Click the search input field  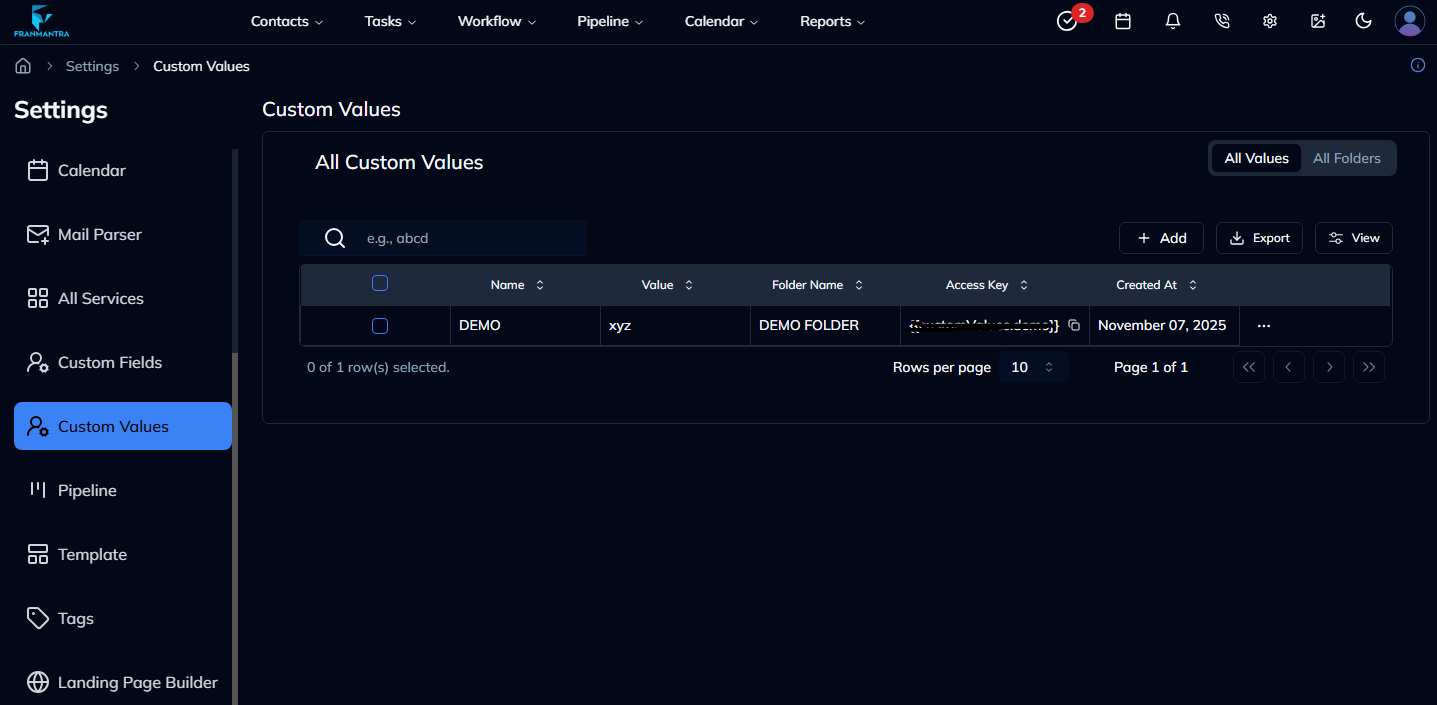445,238
